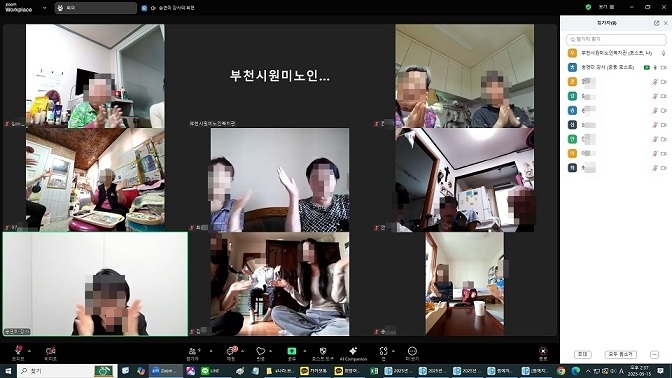Expand the share options caret
Viewport: 672px width, 378px height.
click(305, 351)
